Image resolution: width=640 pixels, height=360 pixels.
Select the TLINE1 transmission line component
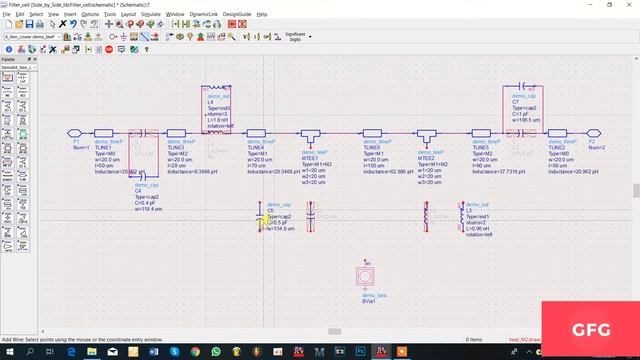click(104, 133)
